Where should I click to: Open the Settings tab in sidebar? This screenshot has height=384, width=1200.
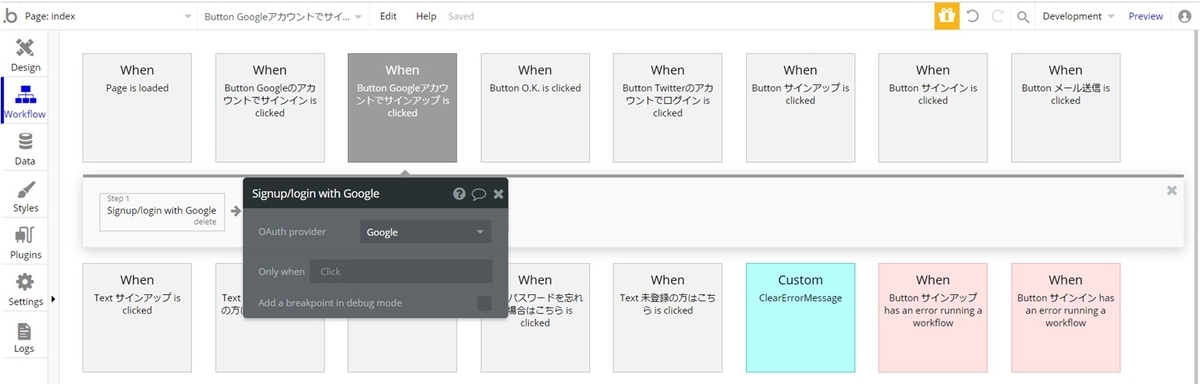[25, 289]
